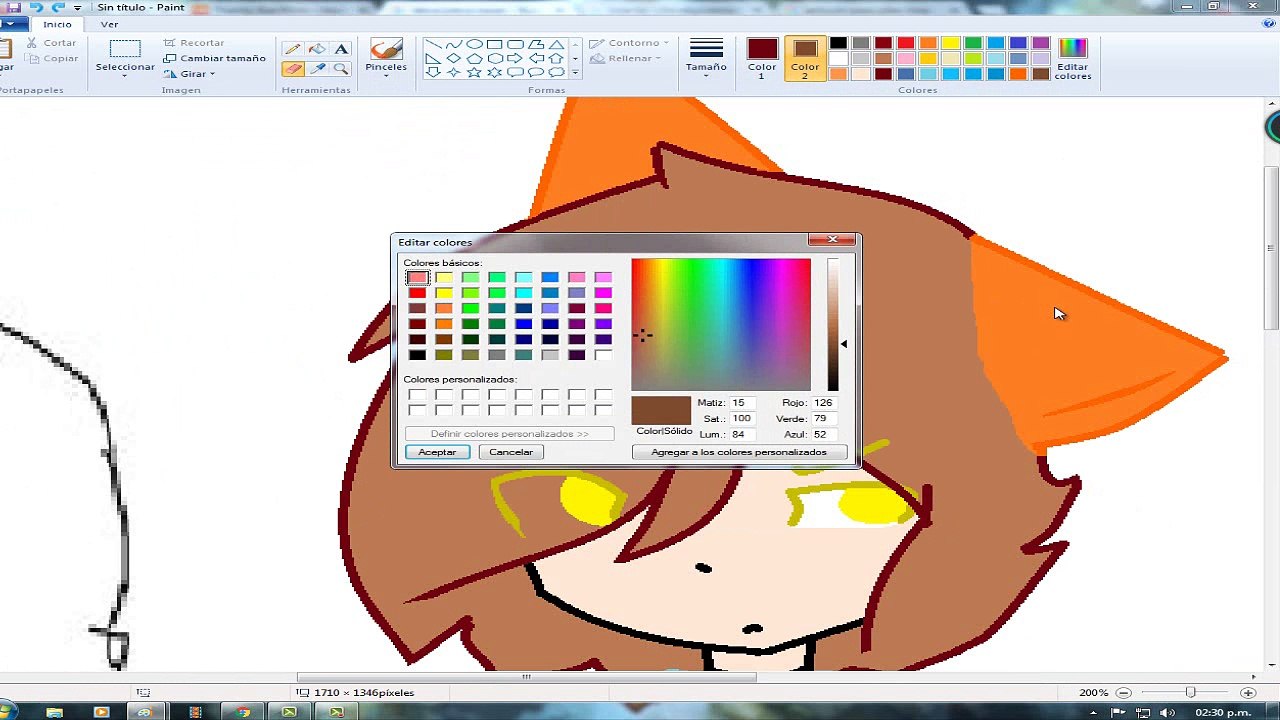Select the Magnifier tool
This screenshot has height=720, width=1280.
pos(341,69)
